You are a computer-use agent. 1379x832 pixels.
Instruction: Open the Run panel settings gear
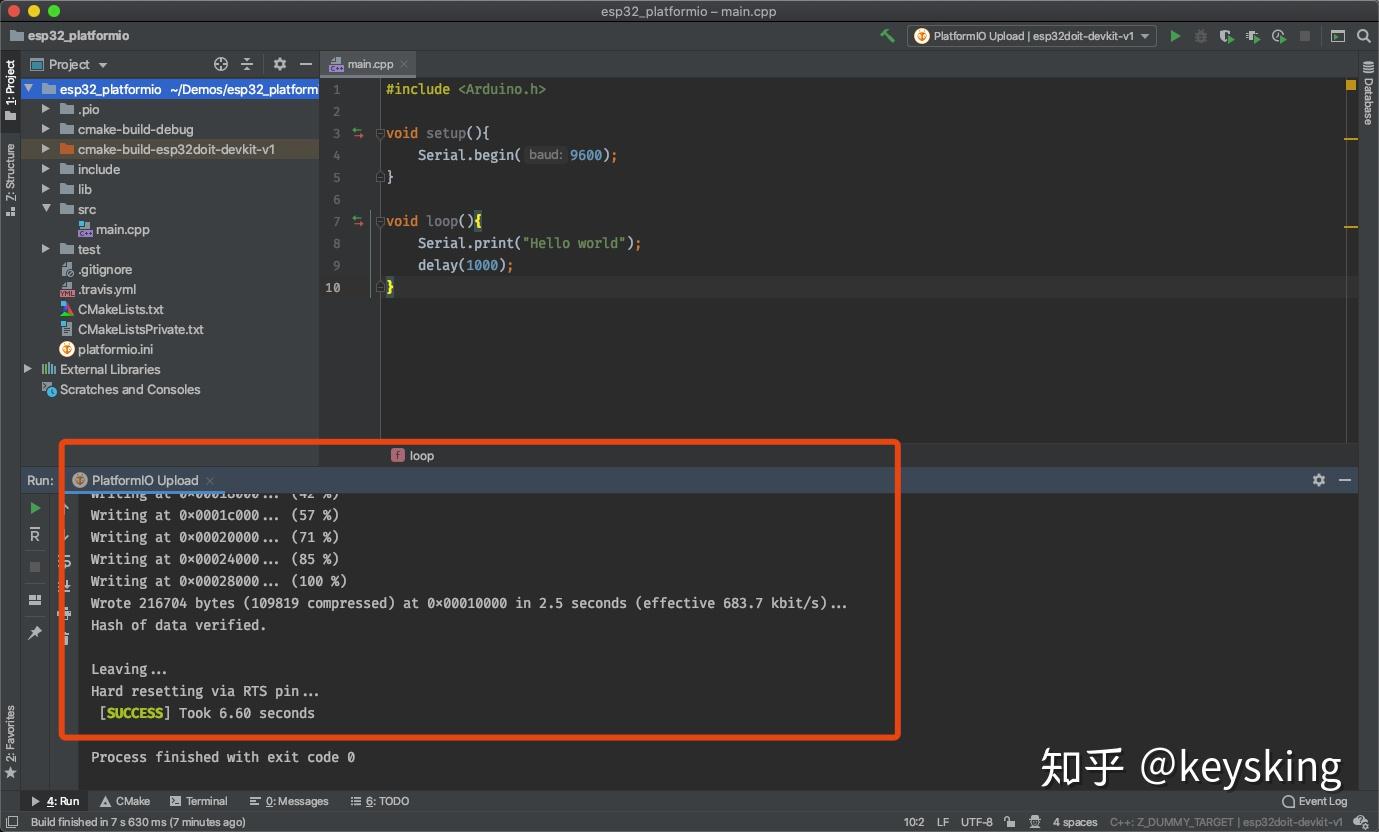1318,480
